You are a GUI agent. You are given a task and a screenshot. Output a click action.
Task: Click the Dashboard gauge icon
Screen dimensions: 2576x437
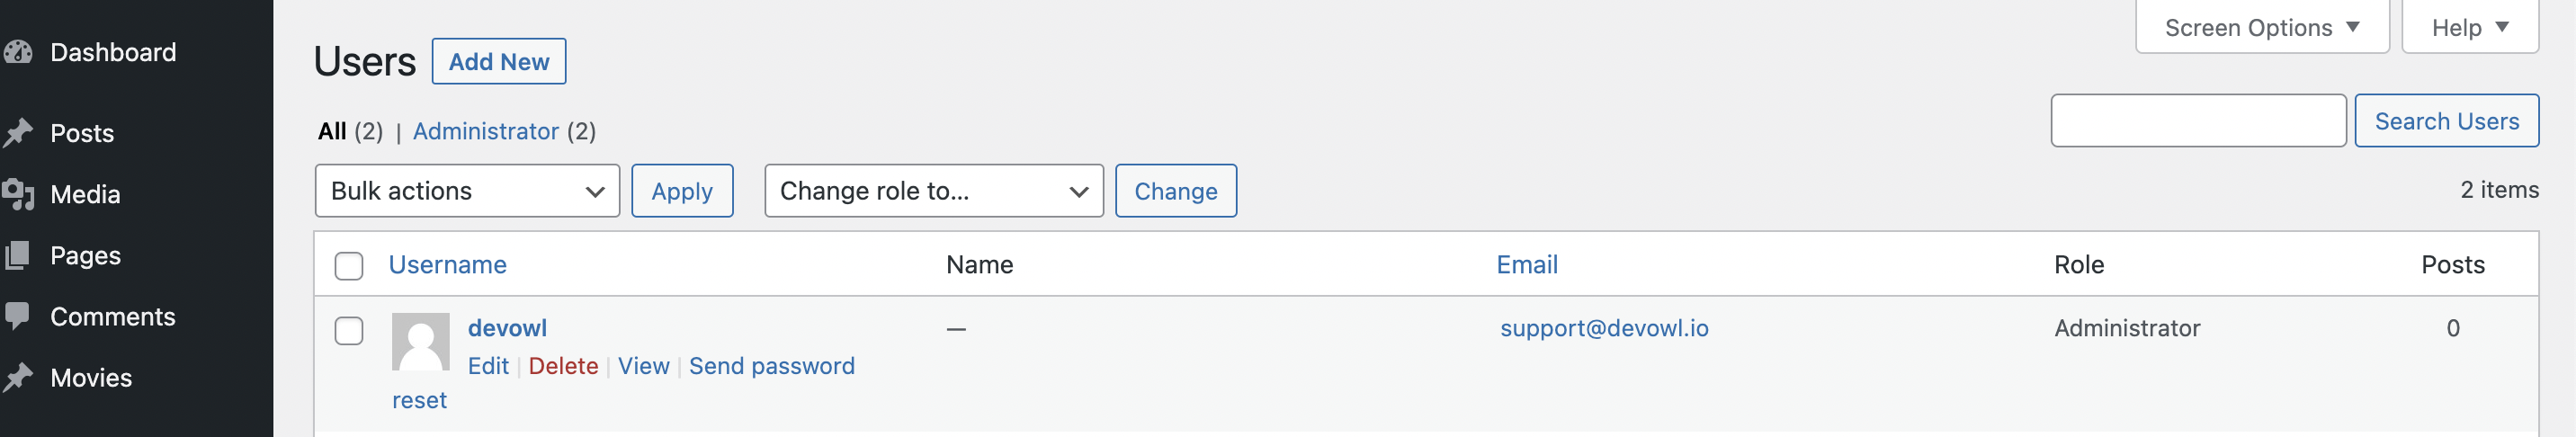[17, 52]
